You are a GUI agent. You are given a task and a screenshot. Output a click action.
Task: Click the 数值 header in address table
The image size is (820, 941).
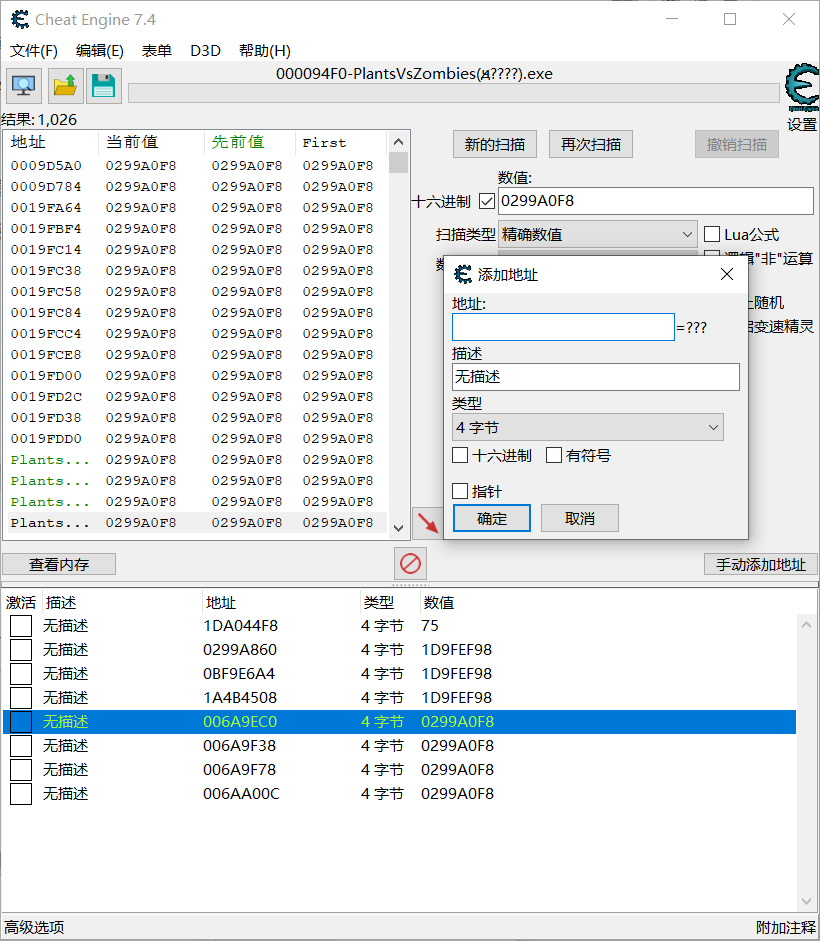coord(439,603)
